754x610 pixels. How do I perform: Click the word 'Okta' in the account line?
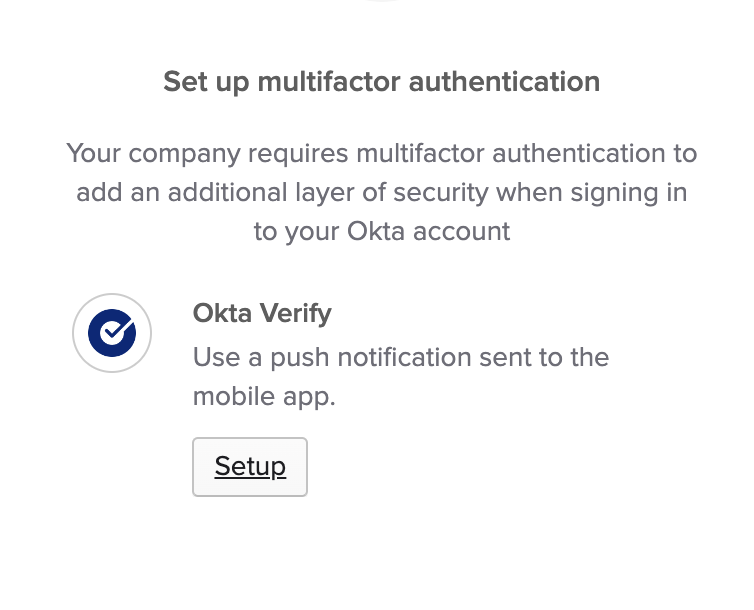pos(375,231)
